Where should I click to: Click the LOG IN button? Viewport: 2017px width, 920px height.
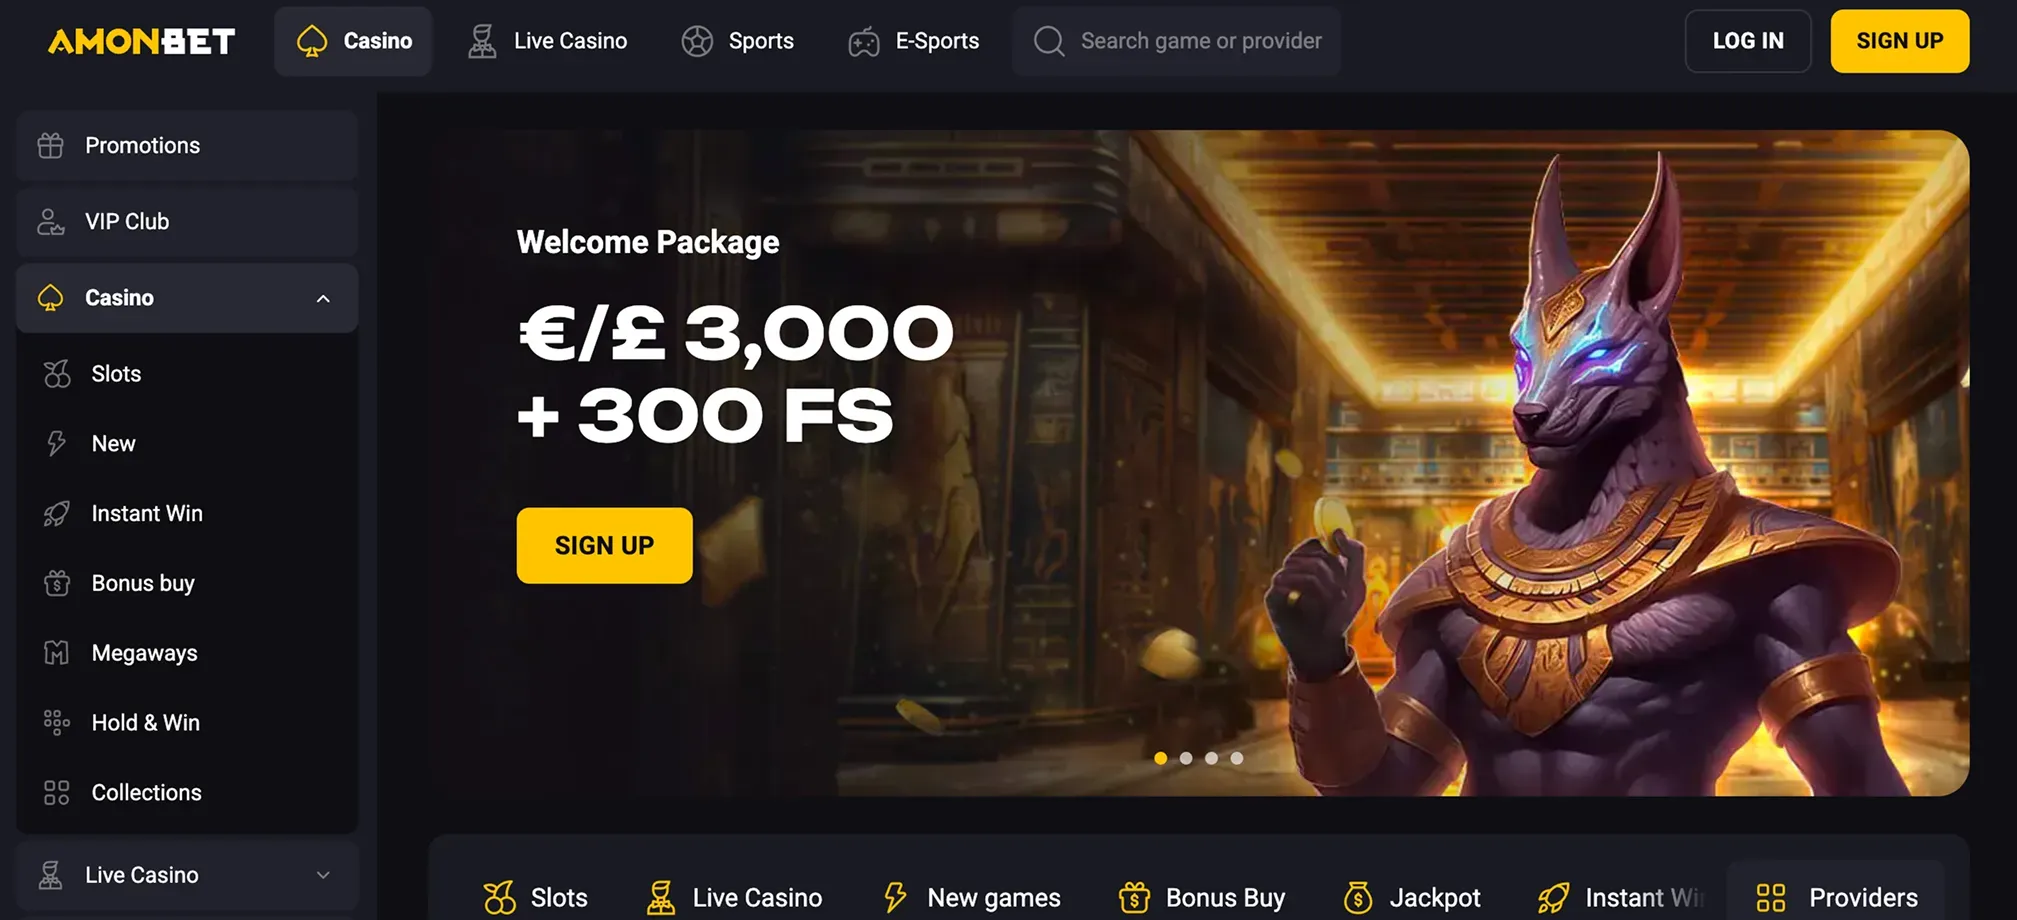click(x=1748, y=41)
